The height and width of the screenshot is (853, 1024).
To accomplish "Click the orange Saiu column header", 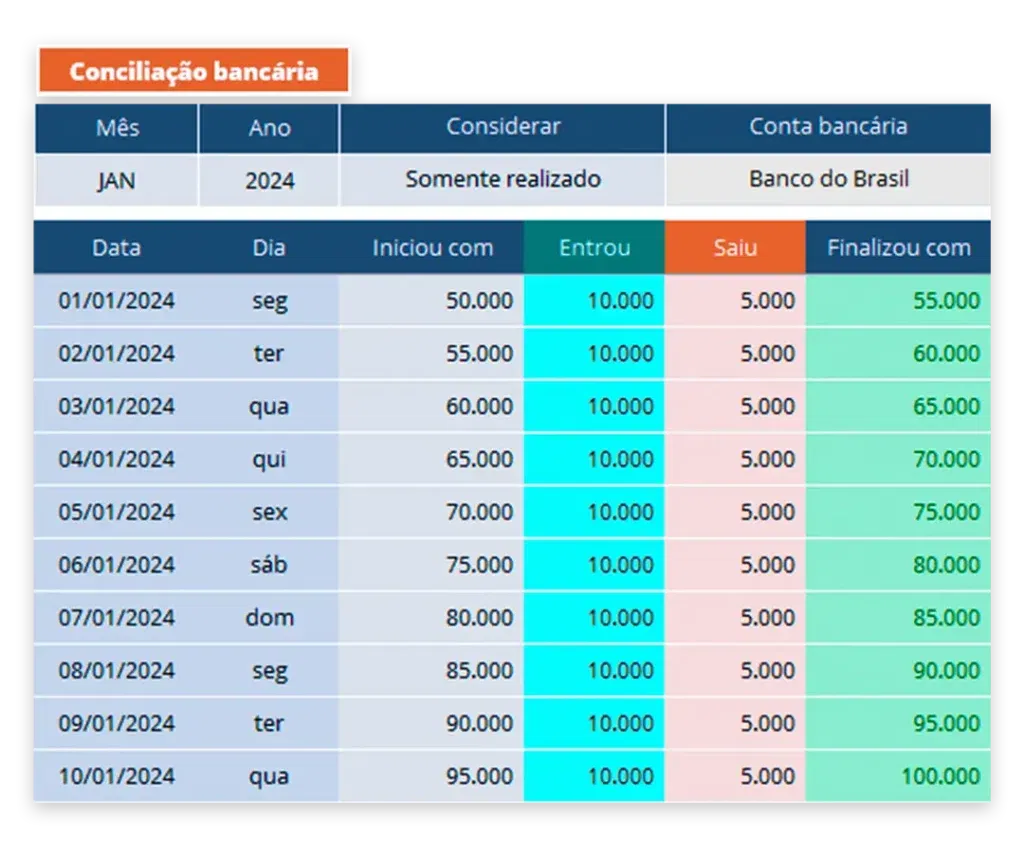I will [735, 248].
